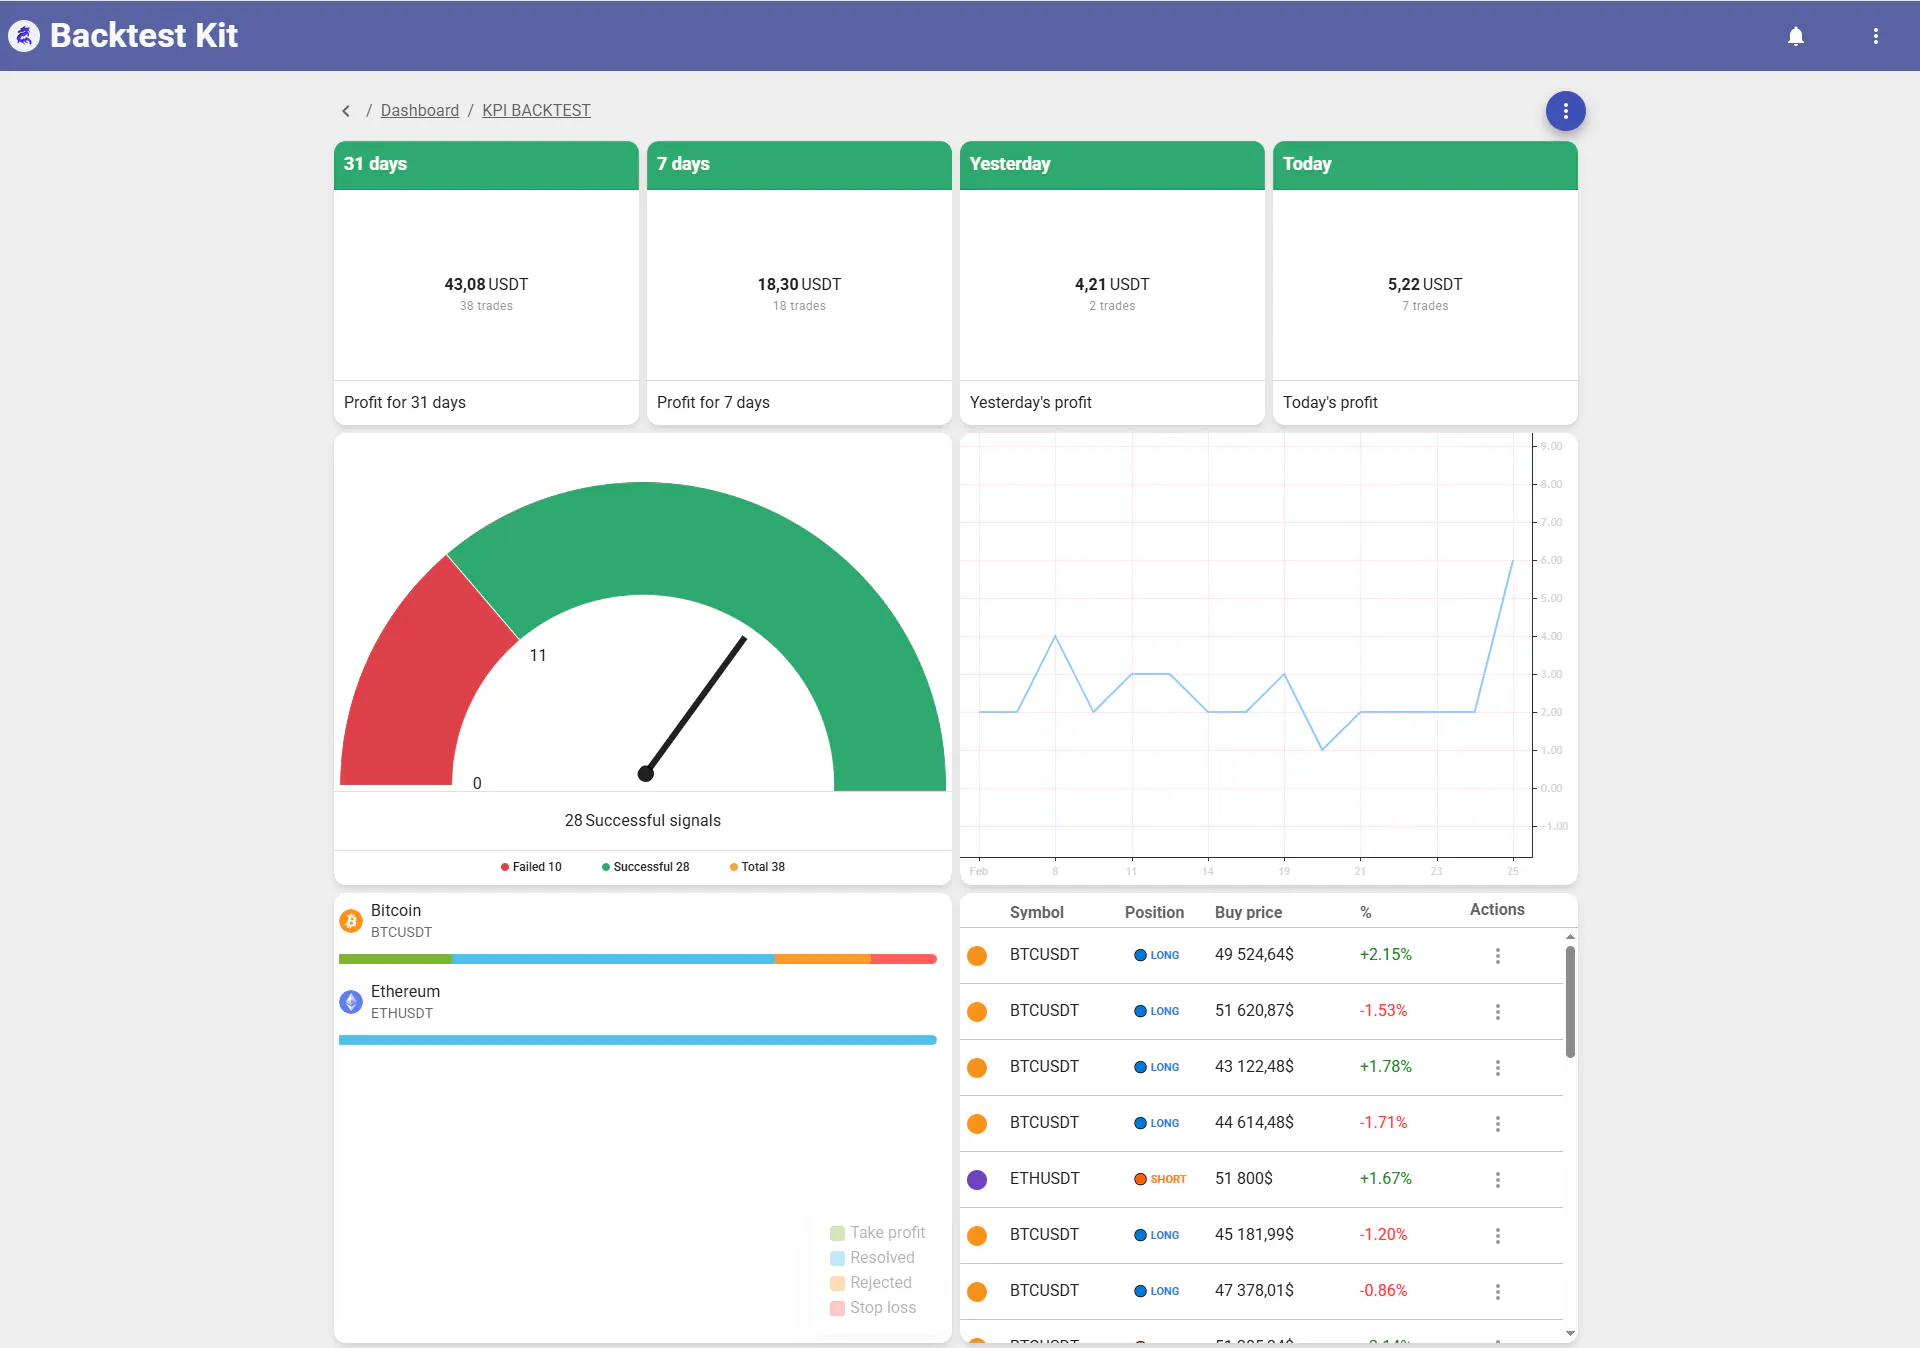Click the scroll down arrow of trades table
Screen dimensions: 1920x1348
1570,1333
